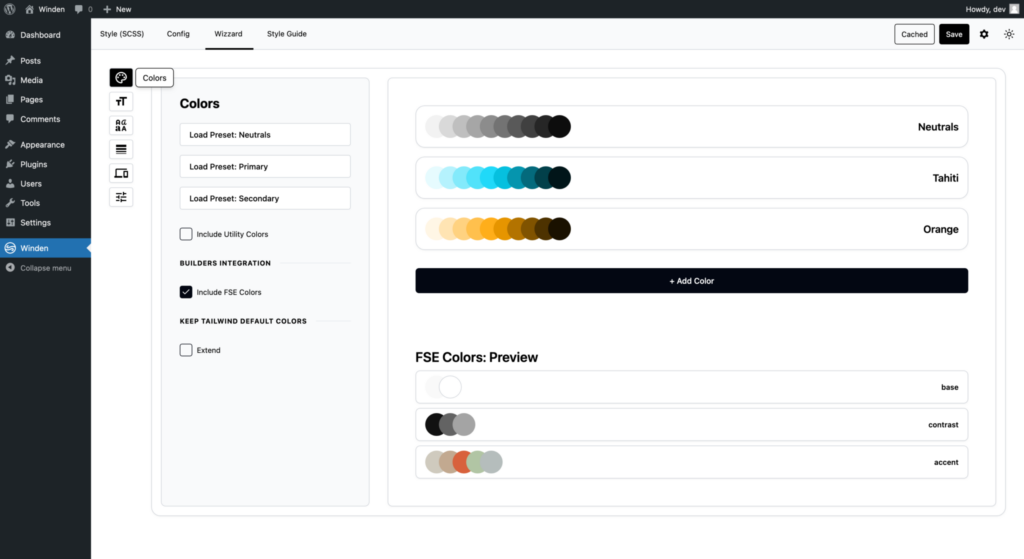Select the black swatch in contrast row
The image size is (1024, 559).
click(x=434, y=424)
